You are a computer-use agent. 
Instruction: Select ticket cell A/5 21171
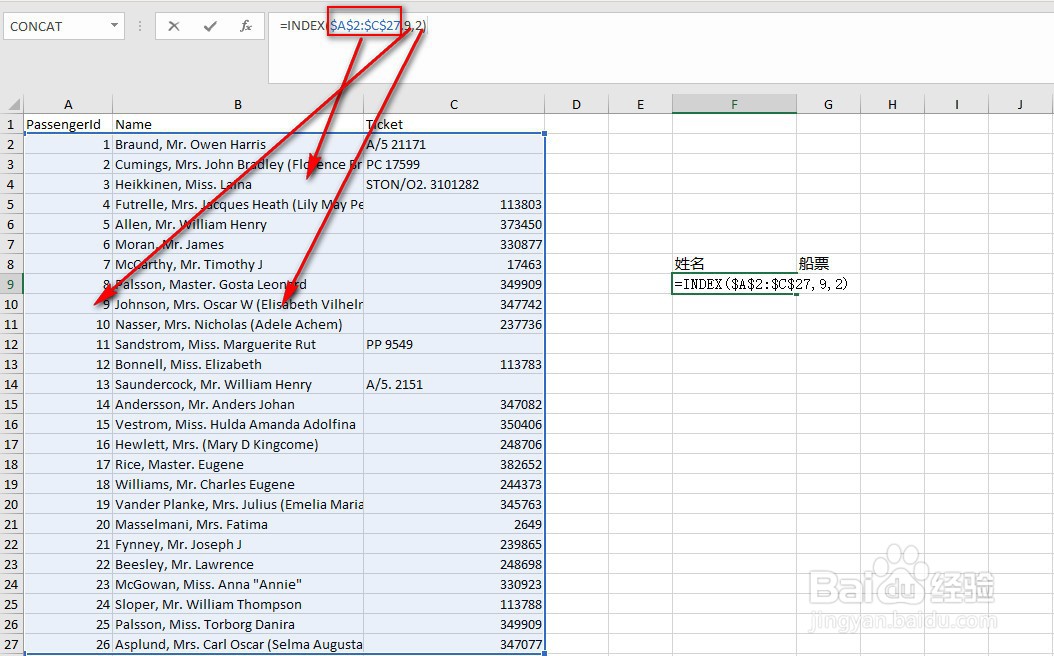454,145
